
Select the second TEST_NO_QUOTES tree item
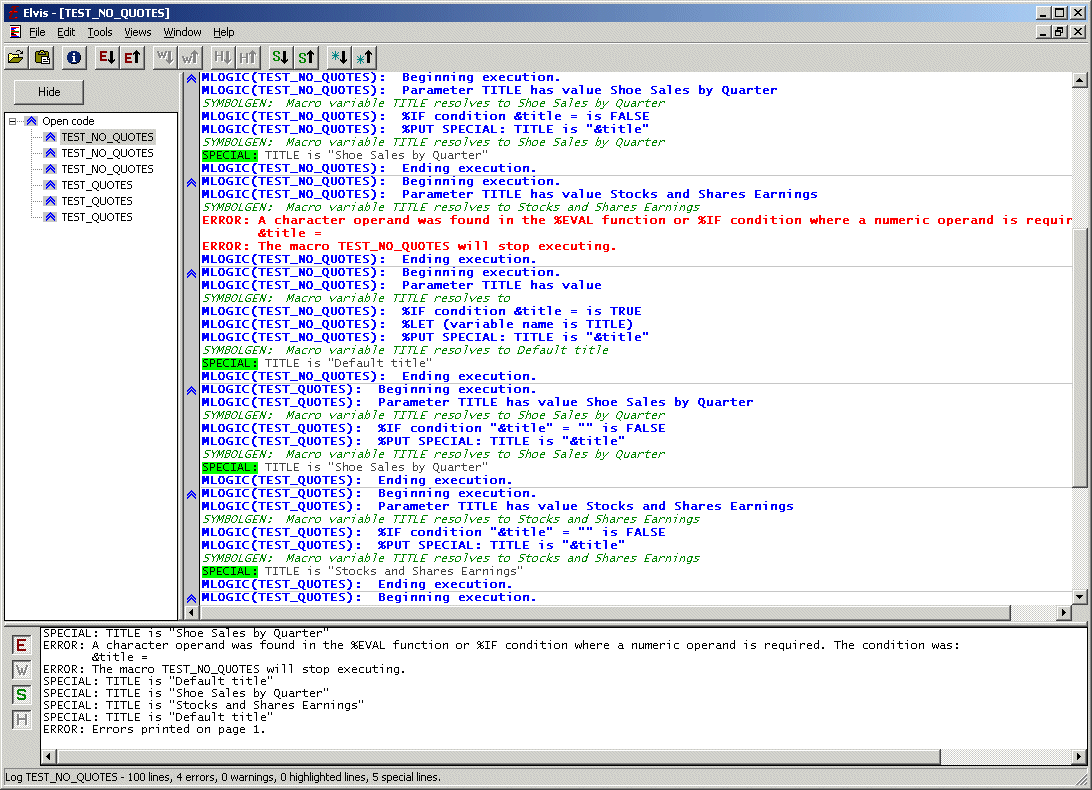pos(107,153)
